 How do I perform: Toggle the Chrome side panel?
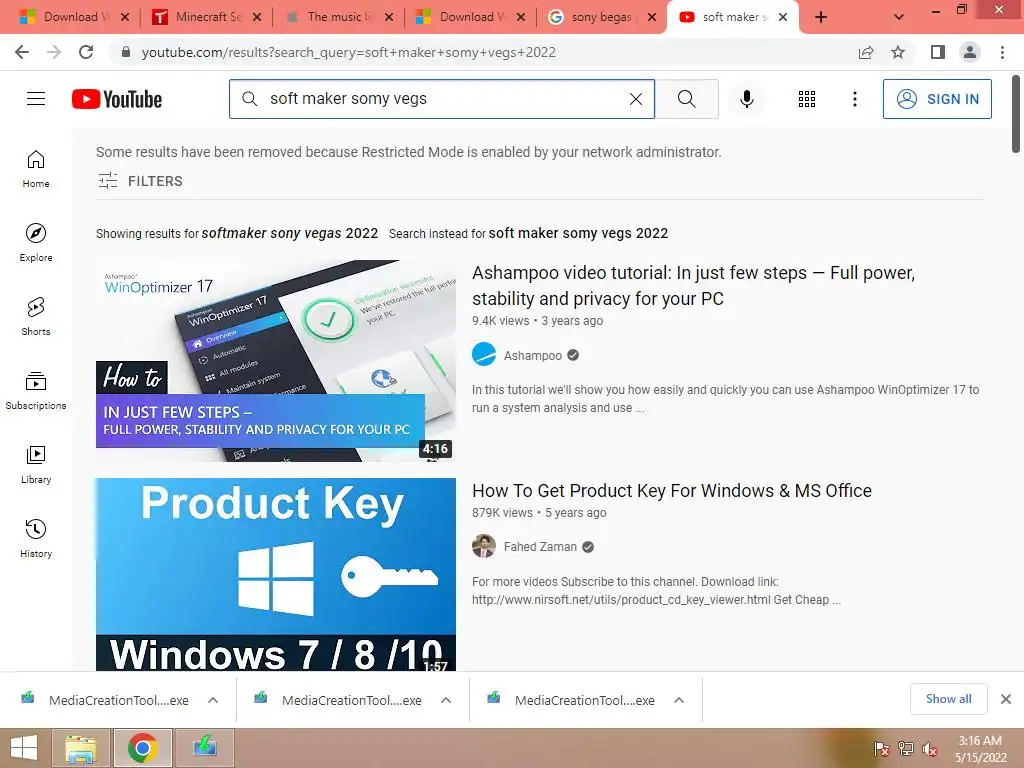[938, 52]
